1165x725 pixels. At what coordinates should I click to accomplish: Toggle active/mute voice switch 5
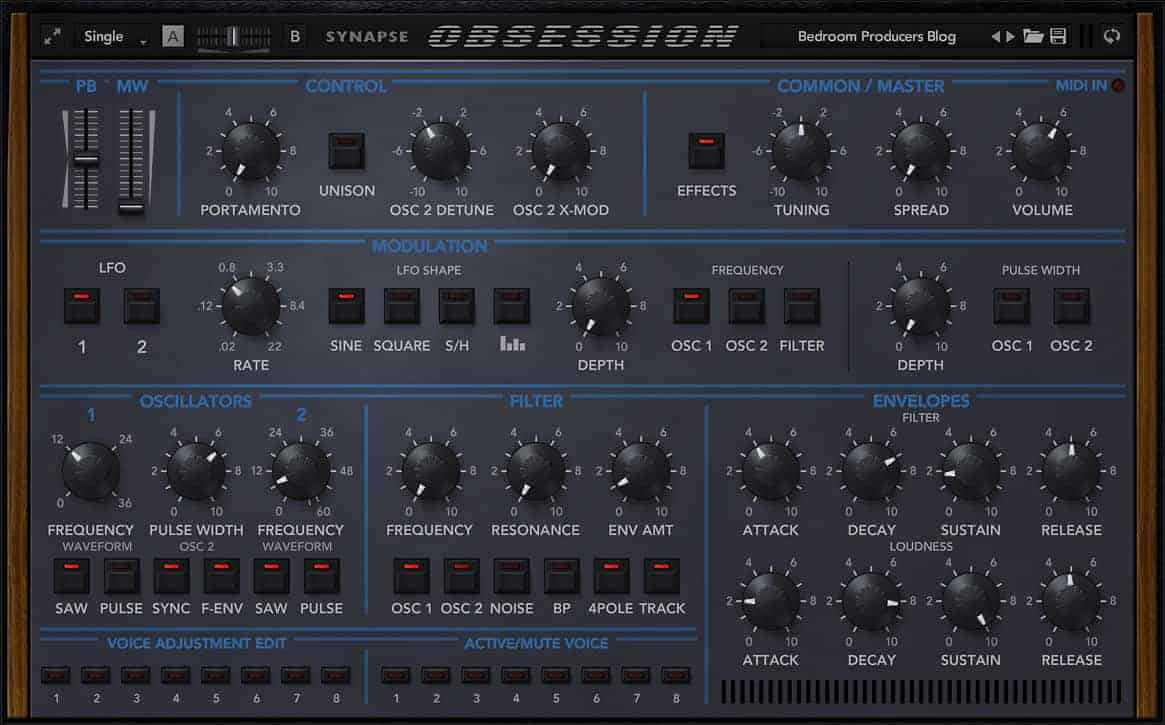point(555,675)
